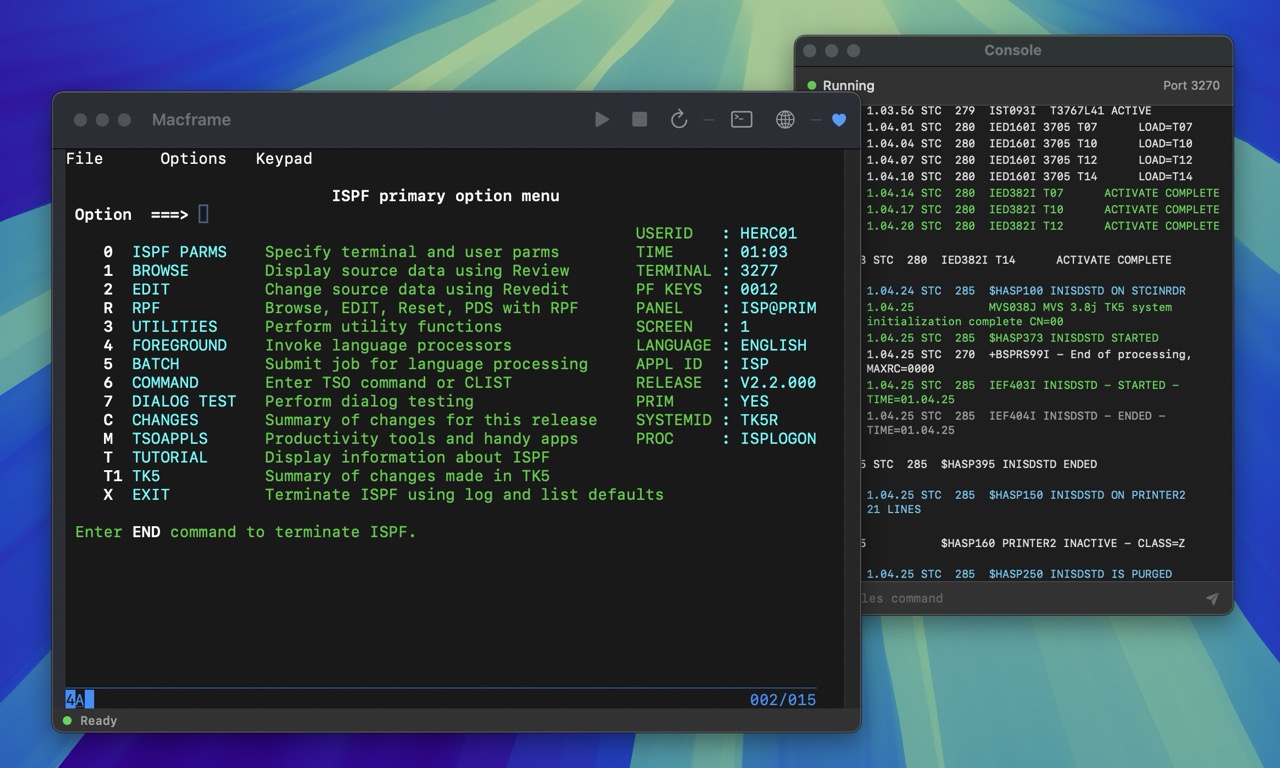Click the Restart icon in the toolbar

pos(679,119)
